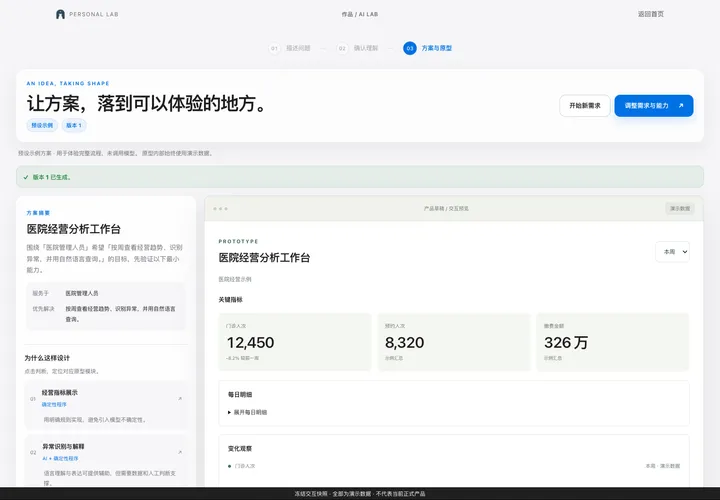Go to step 描述问题
The image size is (720, 500).
pyautogui.click(x=298, y=48)
